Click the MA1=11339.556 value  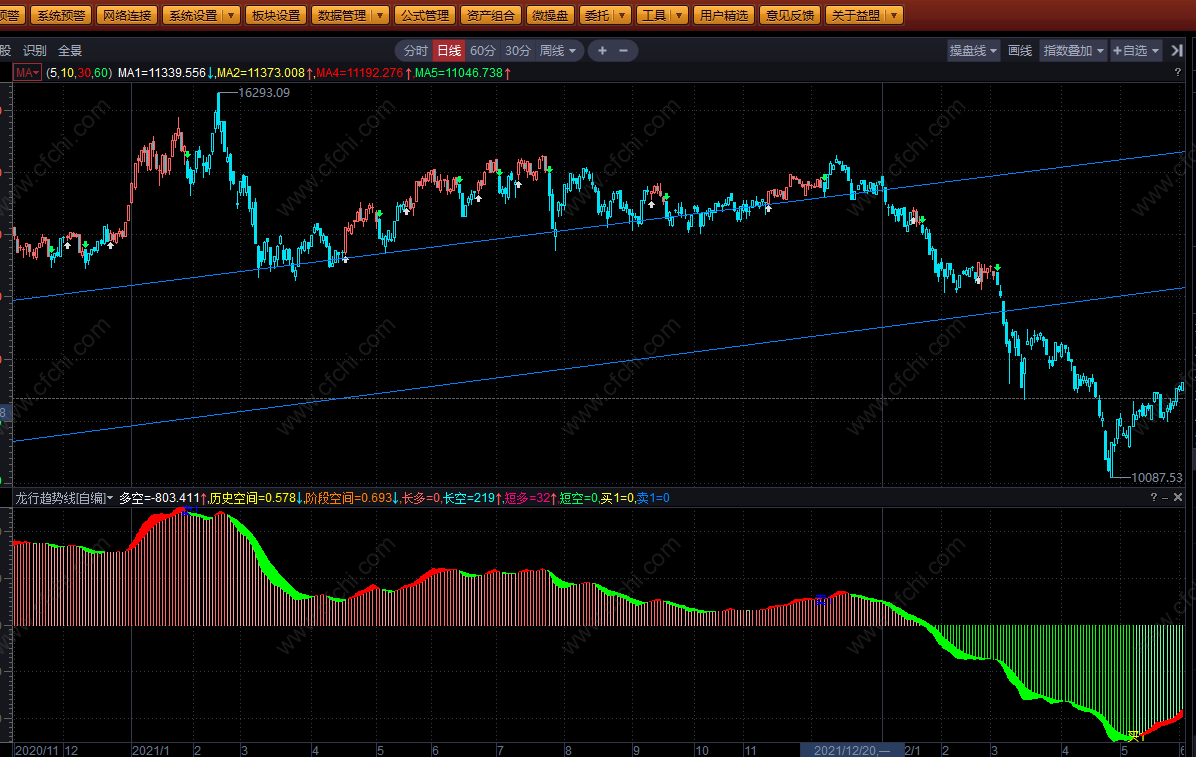point(162,72)
